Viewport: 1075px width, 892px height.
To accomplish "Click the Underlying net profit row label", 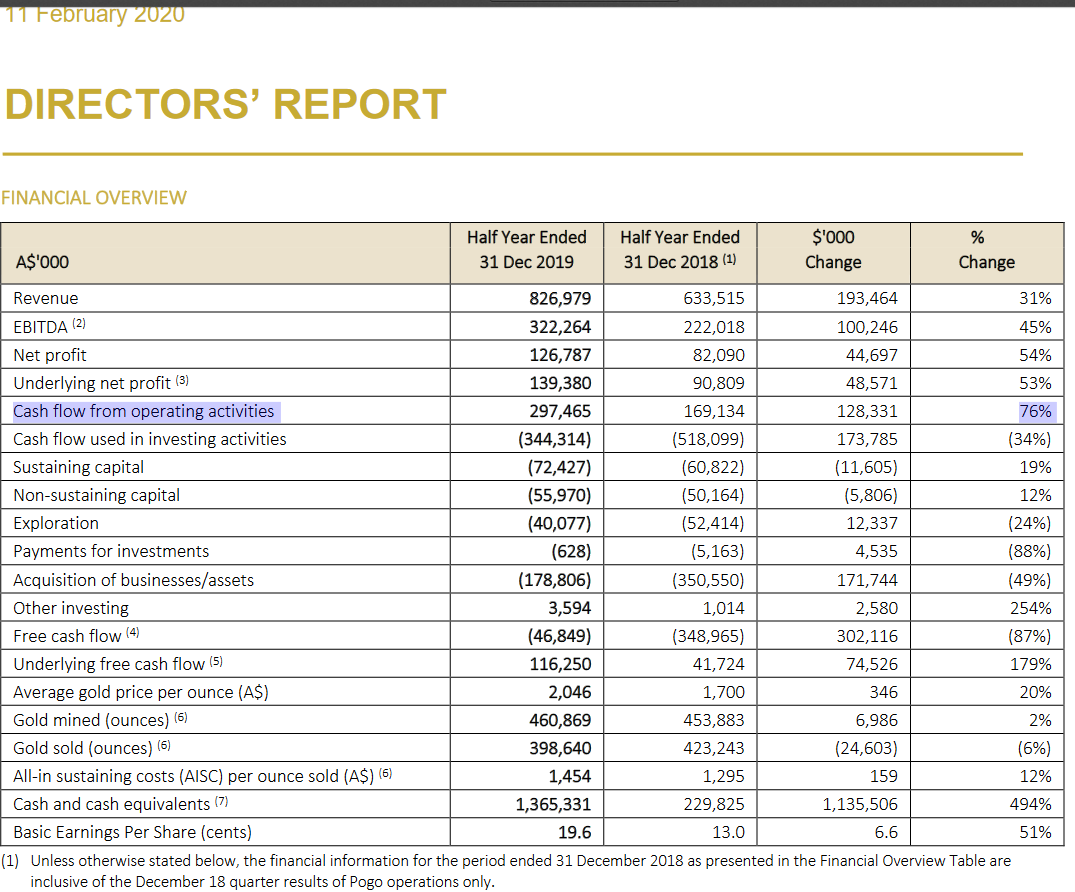I will [92, 383].
